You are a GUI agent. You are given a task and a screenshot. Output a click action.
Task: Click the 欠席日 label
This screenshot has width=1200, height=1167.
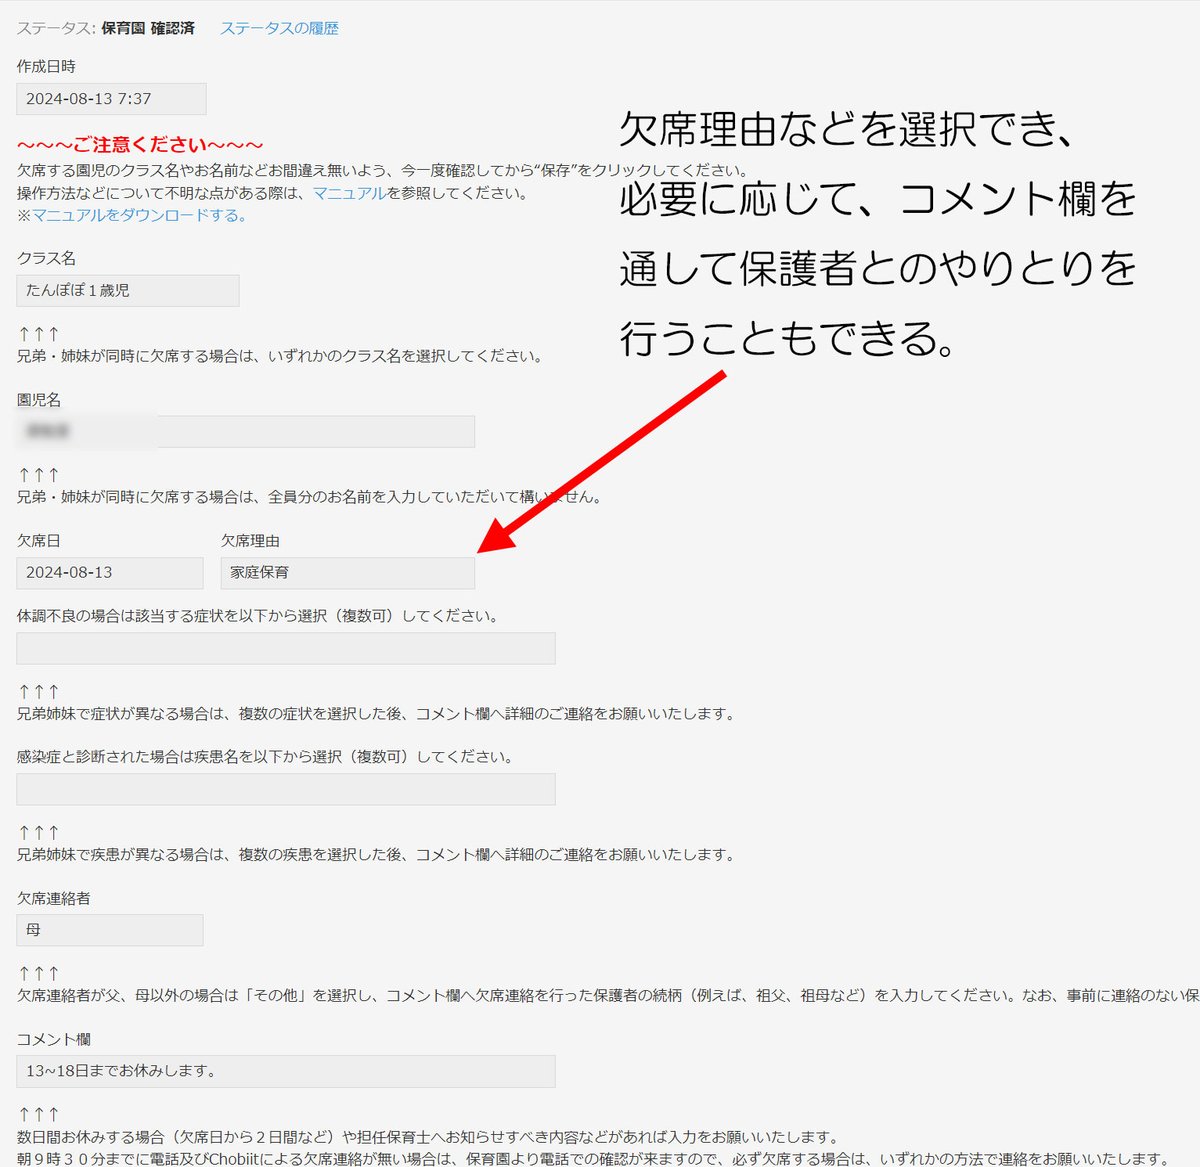[39, 540]
